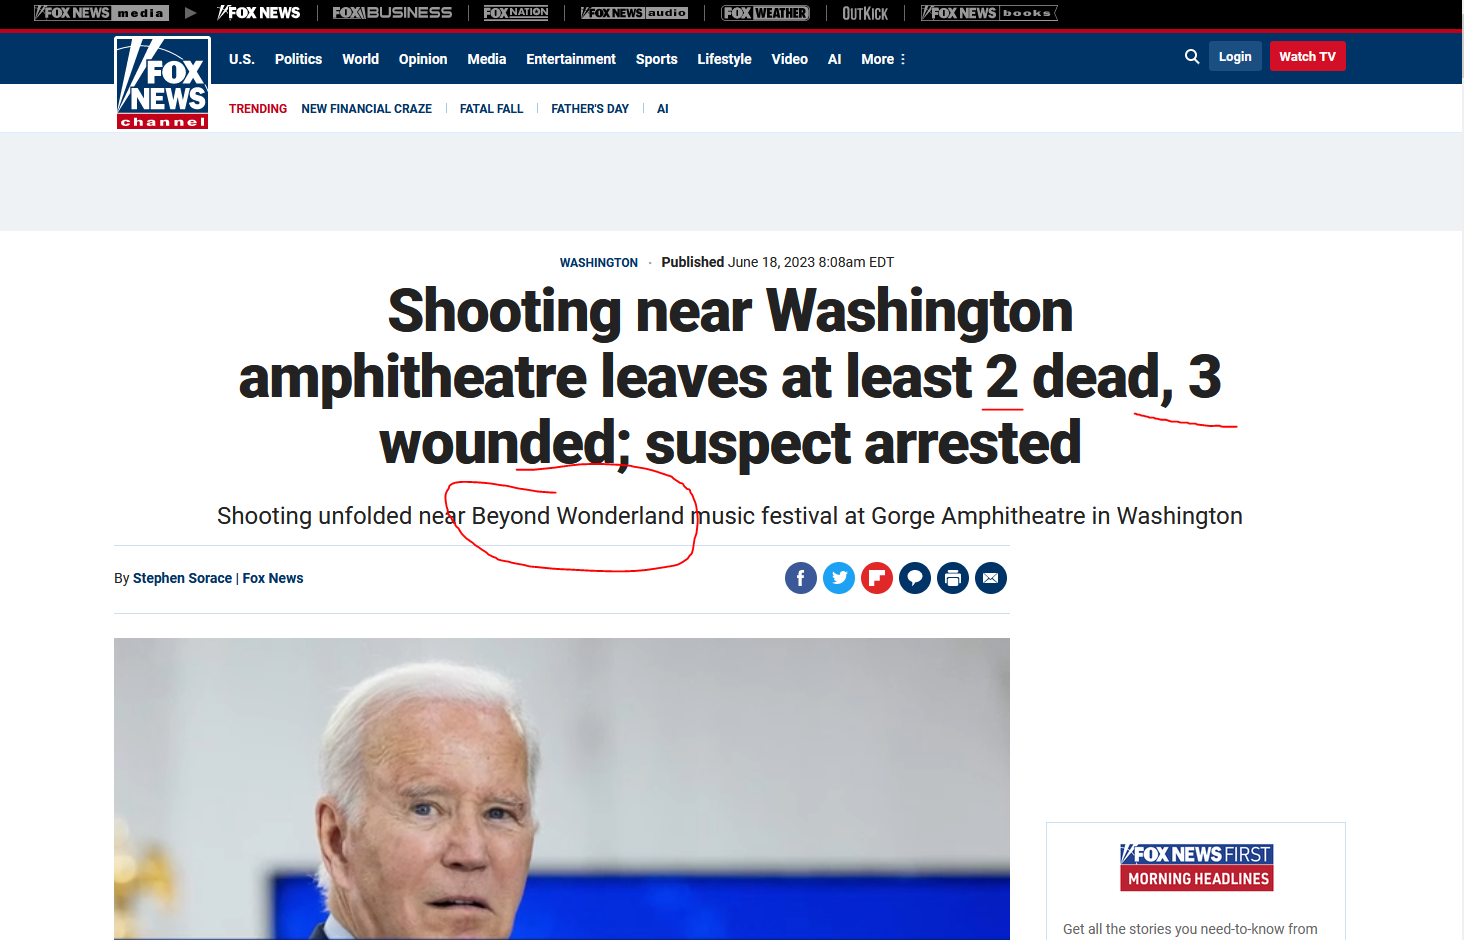Click the Fox News Channel logo
The width and height of the screenshot is (1464, 940).
point(162,83)
